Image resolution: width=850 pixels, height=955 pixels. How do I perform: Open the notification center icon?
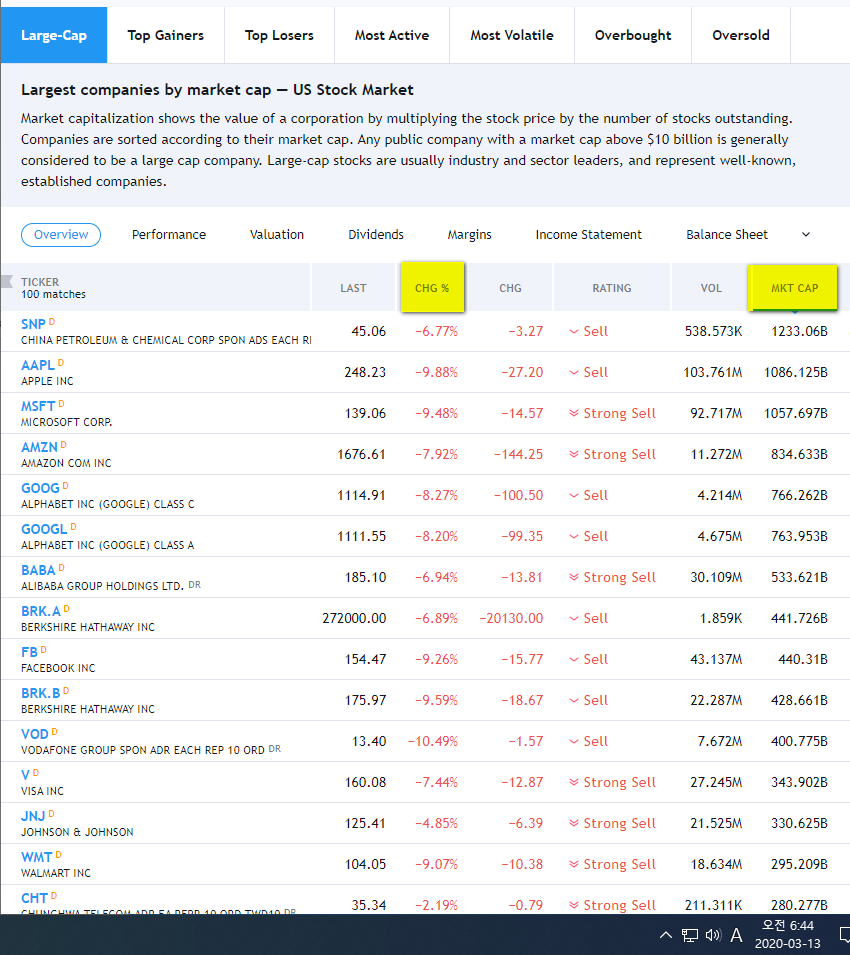(x=844, y=935)
